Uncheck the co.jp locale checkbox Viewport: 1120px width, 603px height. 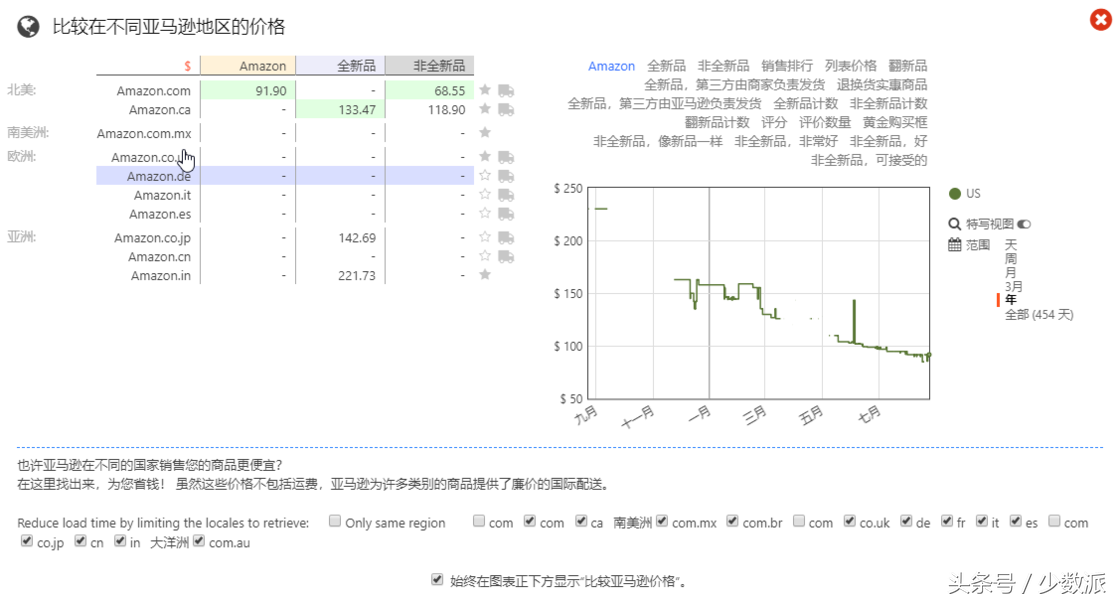coord(26,541)
